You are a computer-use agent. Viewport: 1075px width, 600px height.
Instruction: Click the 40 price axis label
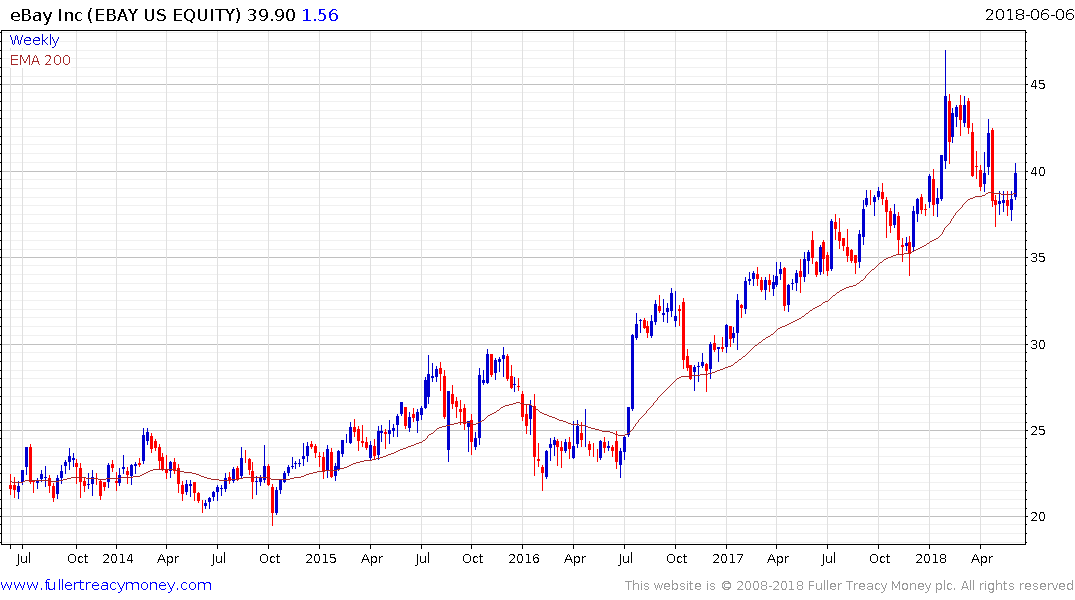(x=1037, y=171)
